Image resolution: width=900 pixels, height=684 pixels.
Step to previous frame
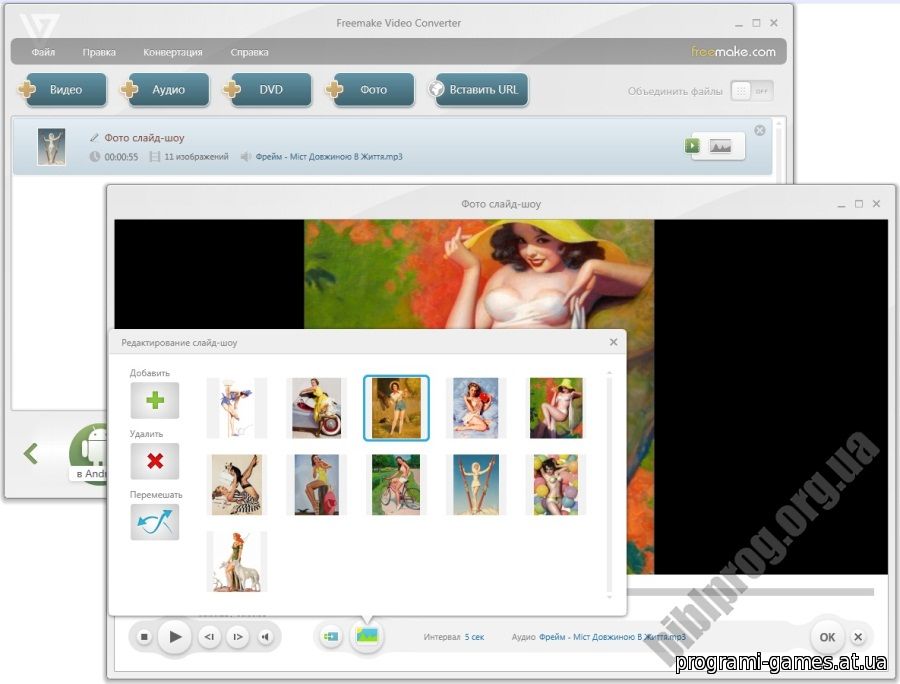(x=210, y=636)
